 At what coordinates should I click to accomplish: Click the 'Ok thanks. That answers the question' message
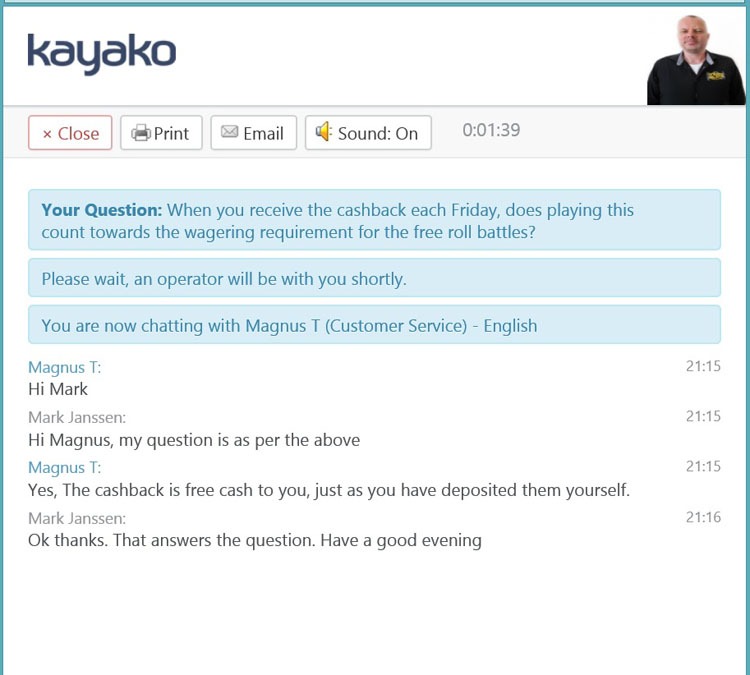point(255,541)
